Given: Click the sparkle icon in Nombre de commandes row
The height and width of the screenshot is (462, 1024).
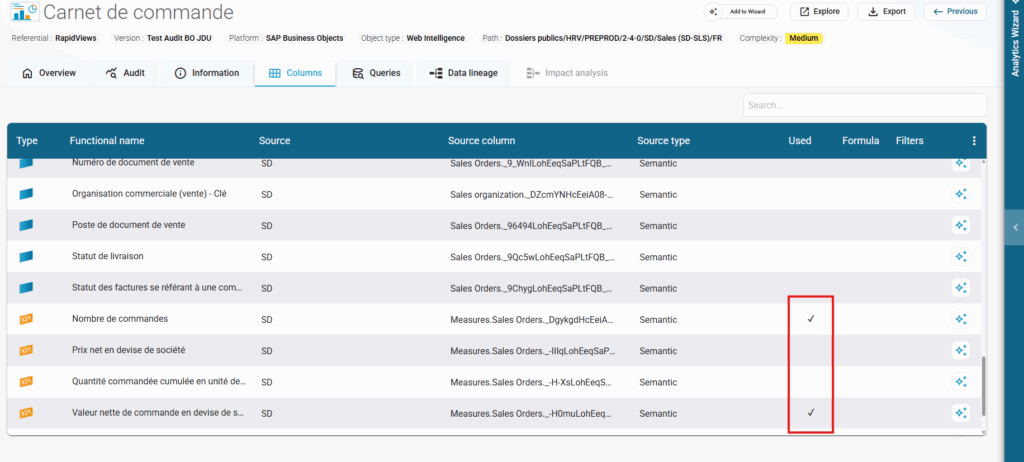Looking at the screenshot, I should click(961, 319).
